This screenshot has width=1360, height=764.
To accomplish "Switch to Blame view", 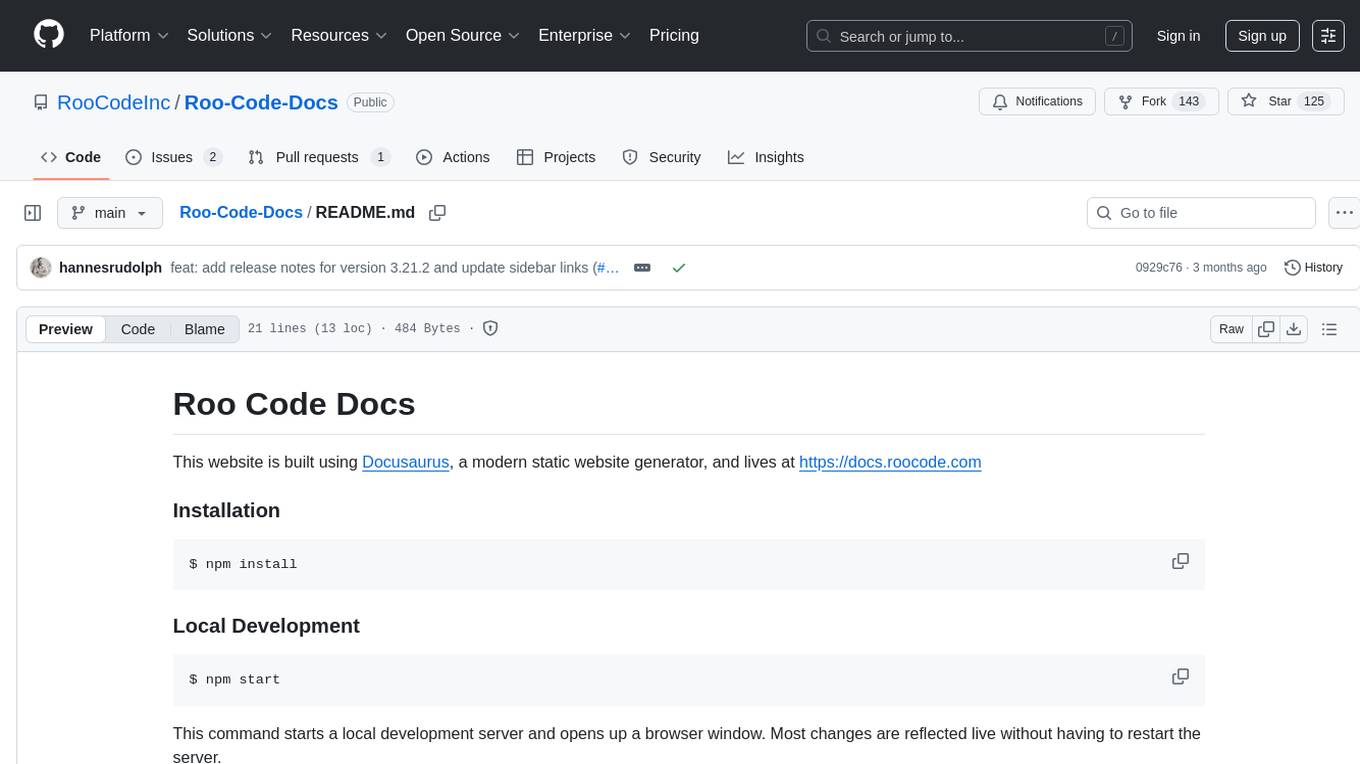I will coord(204,329).
